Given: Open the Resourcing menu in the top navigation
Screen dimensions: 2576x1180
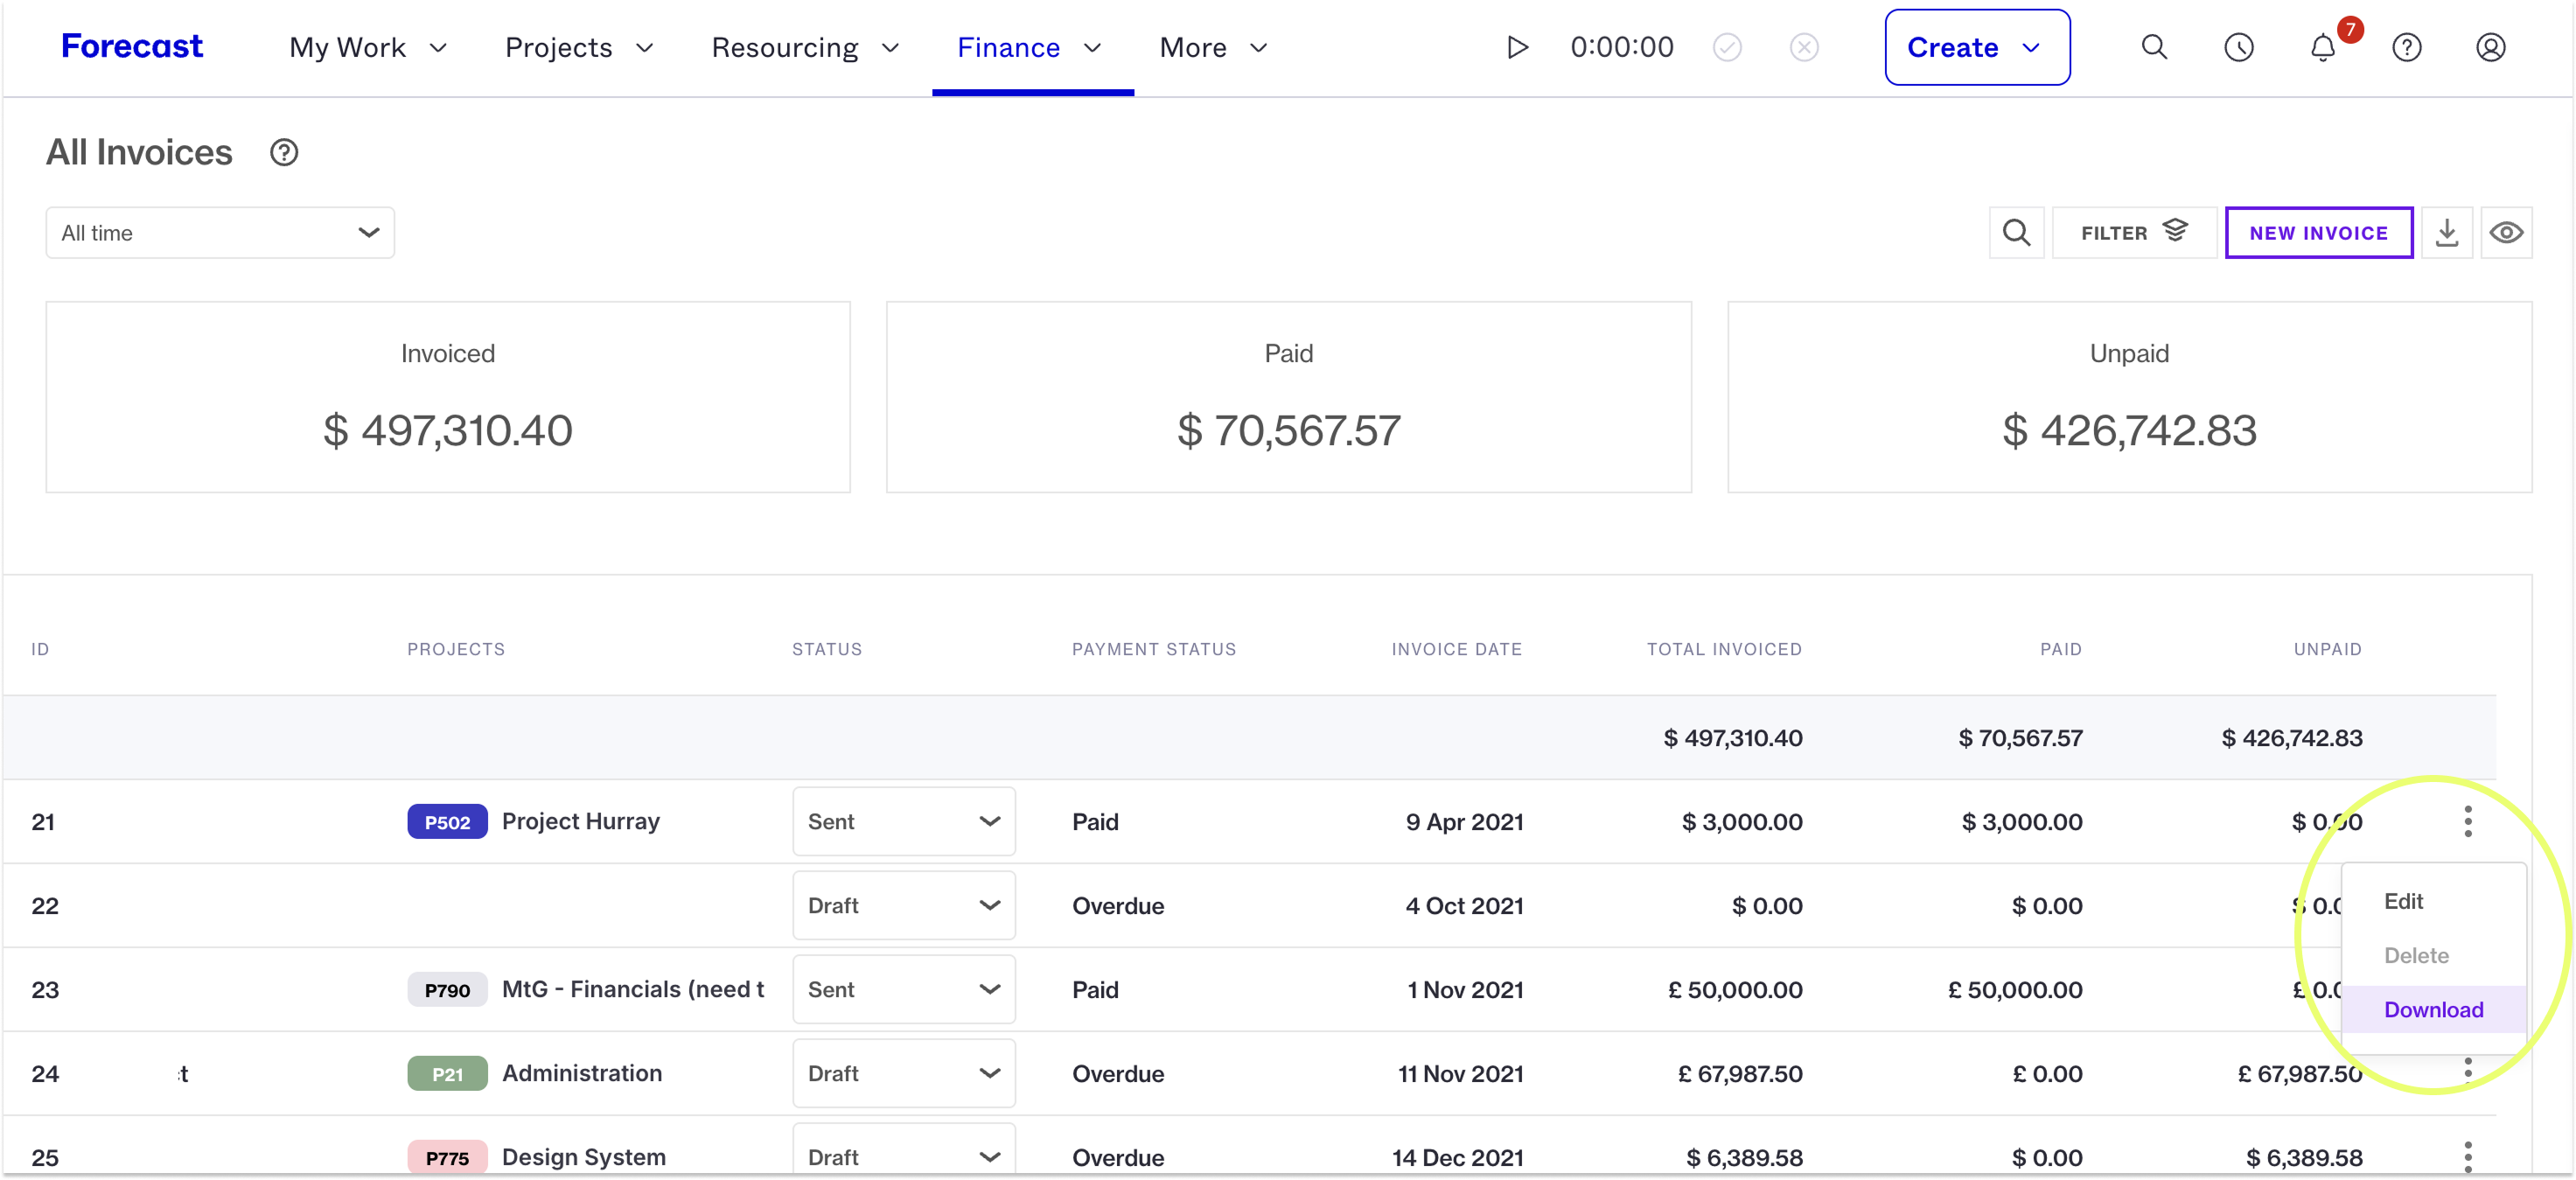Looking at the screenshot, I should tap(806, 47).
